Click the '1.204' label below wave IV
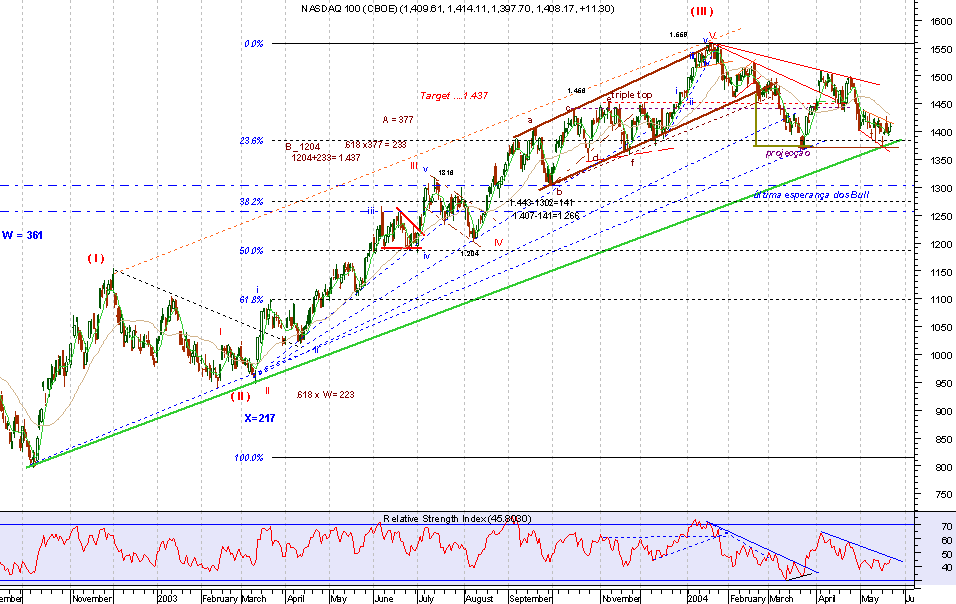The image size is (956, 604). pos(469,254)
